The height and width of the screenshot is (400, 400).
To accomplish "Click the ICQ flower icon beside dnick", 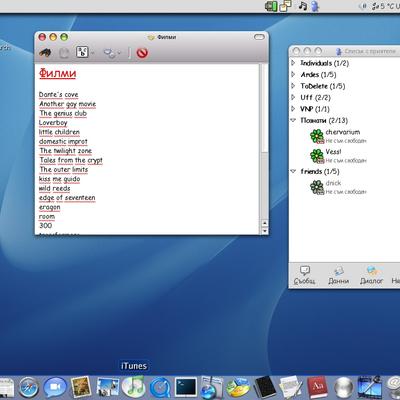I will pyautogui.click(x=317, y=187).
